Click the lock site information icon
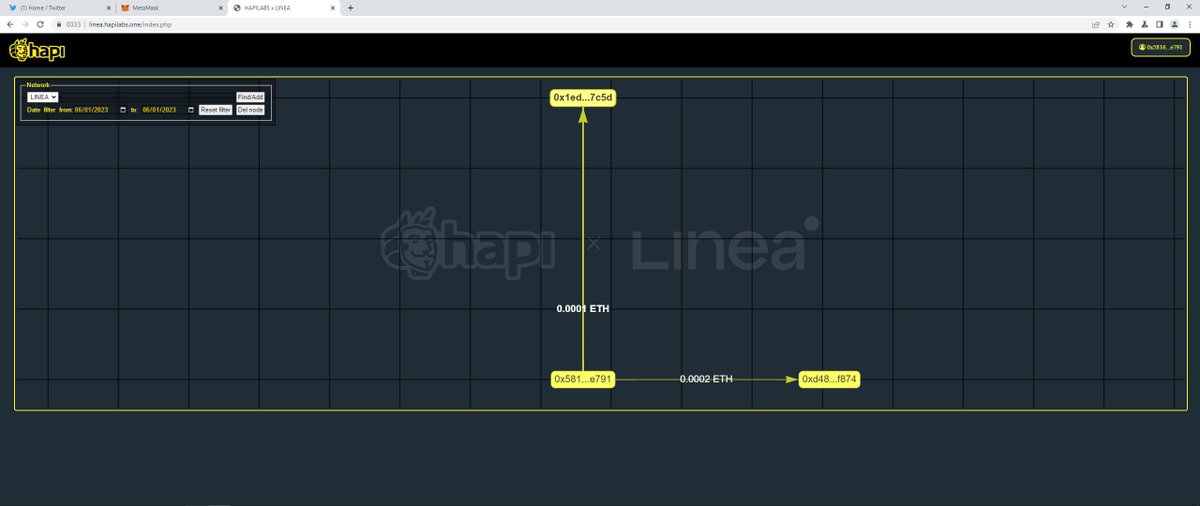This screenshot has width=1200, height=506. (x=59, y=24)
